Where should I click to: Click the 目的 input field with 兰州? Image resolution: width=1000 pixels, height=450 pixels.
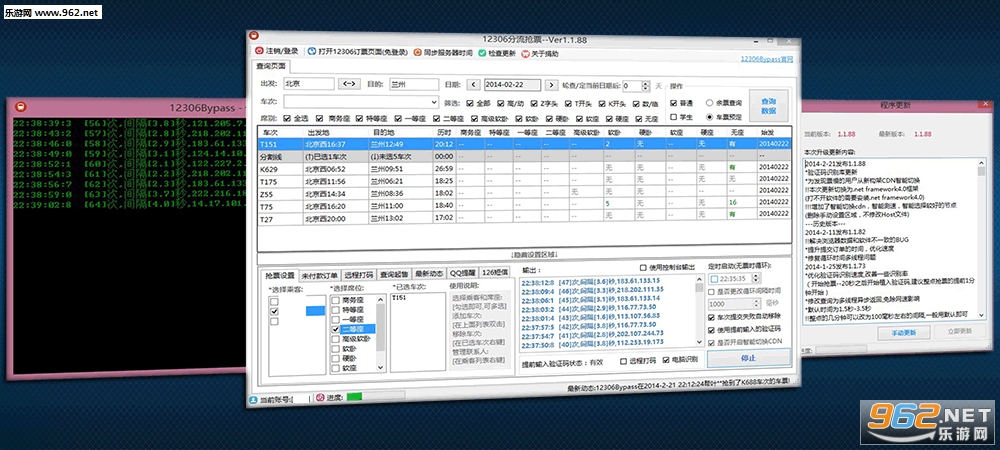413,84
